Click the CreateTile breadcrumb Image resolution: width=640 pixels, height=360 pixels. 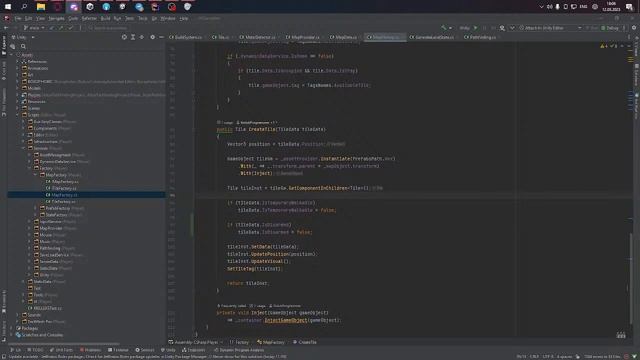click(x=305, y=342)
